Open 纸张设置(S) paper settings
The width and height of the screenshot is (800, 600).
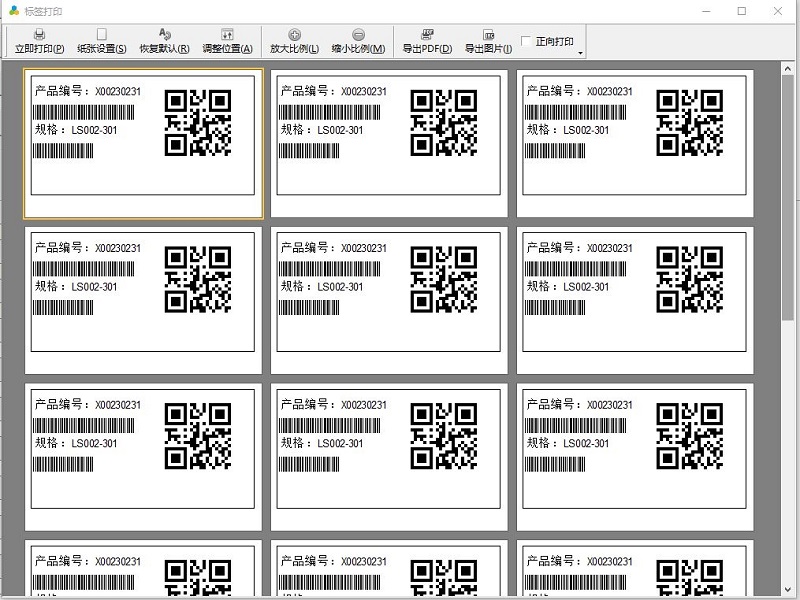[x=102, y=41]
